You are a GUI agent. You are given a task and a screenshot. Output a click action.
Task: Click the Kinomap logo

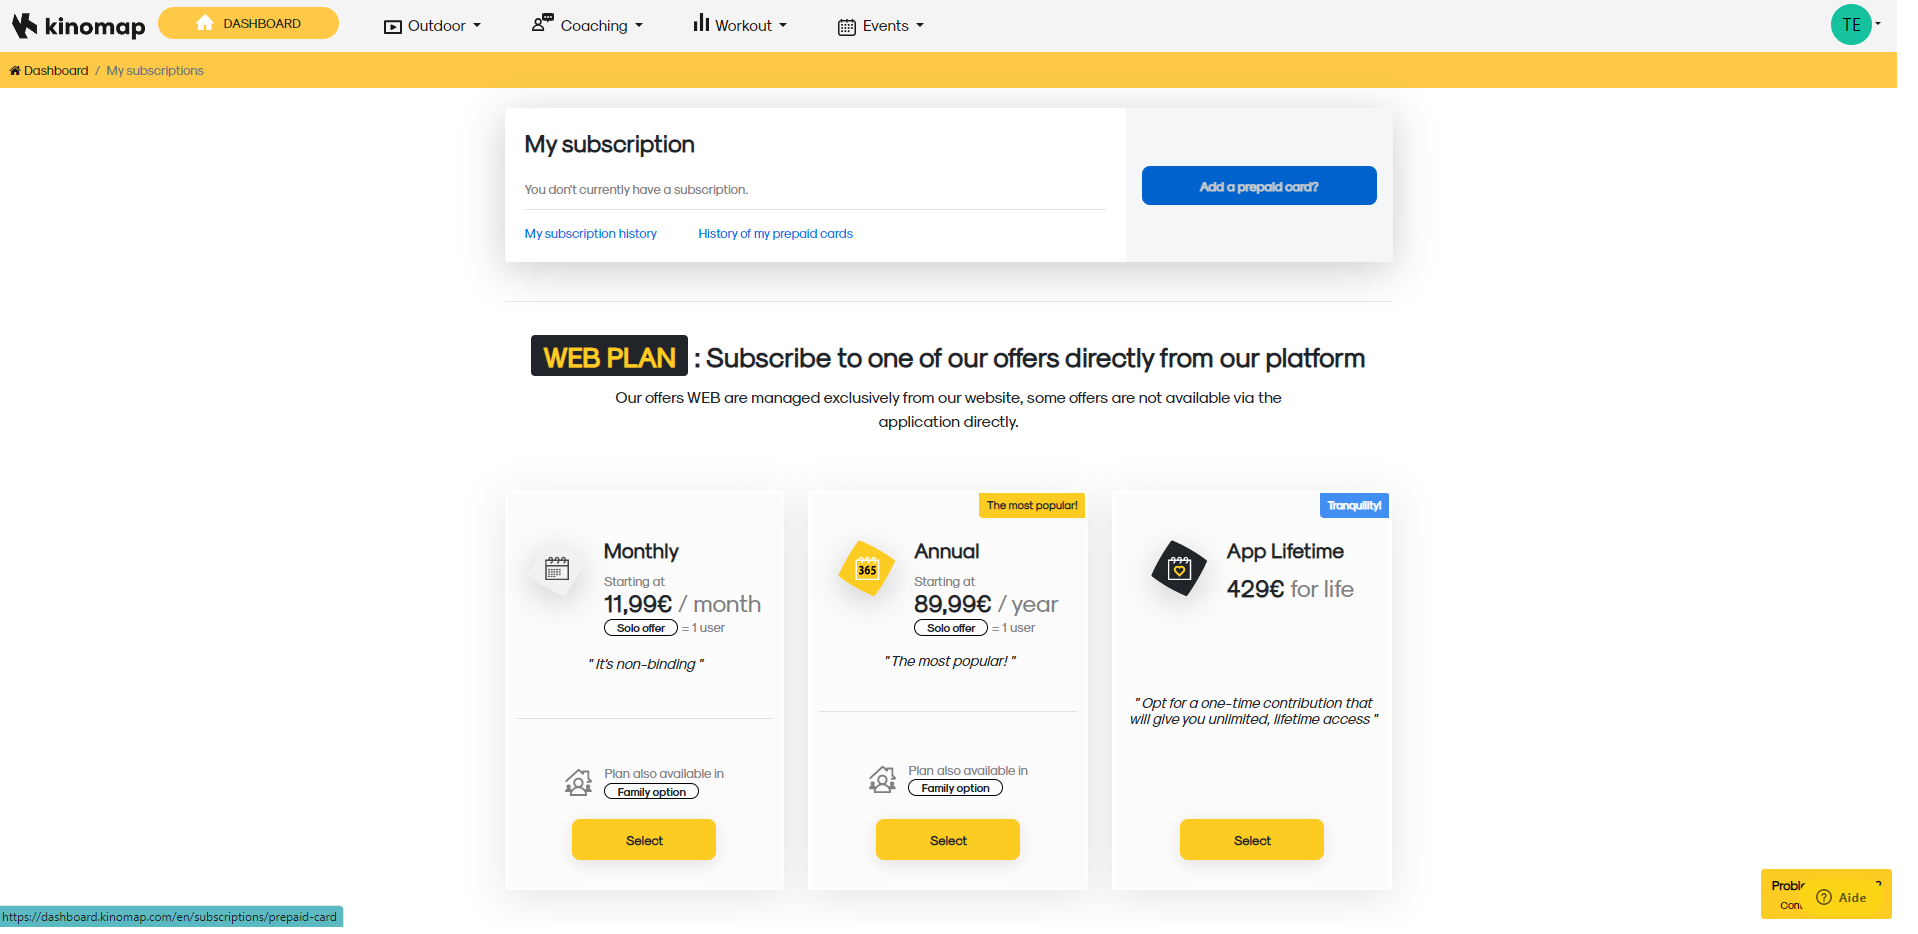[x=78, y=26]
